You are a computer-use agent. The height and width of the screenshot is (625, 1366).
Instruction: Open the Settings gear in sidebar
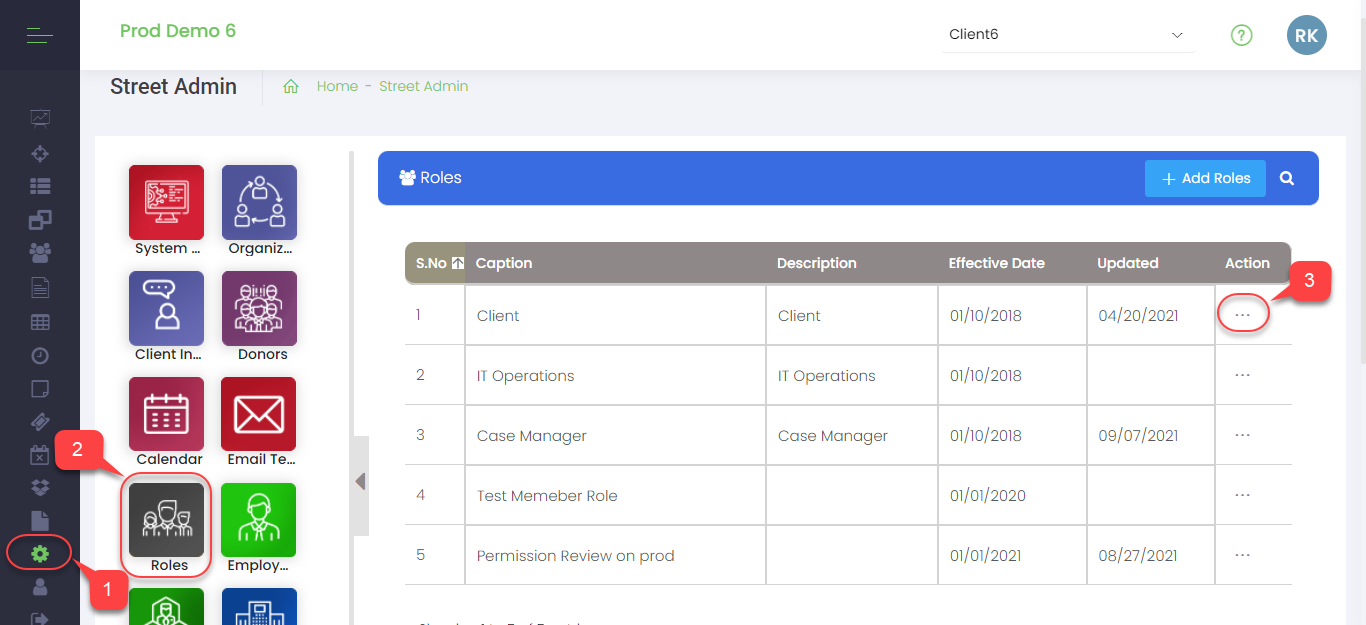(x=40, y=553)
